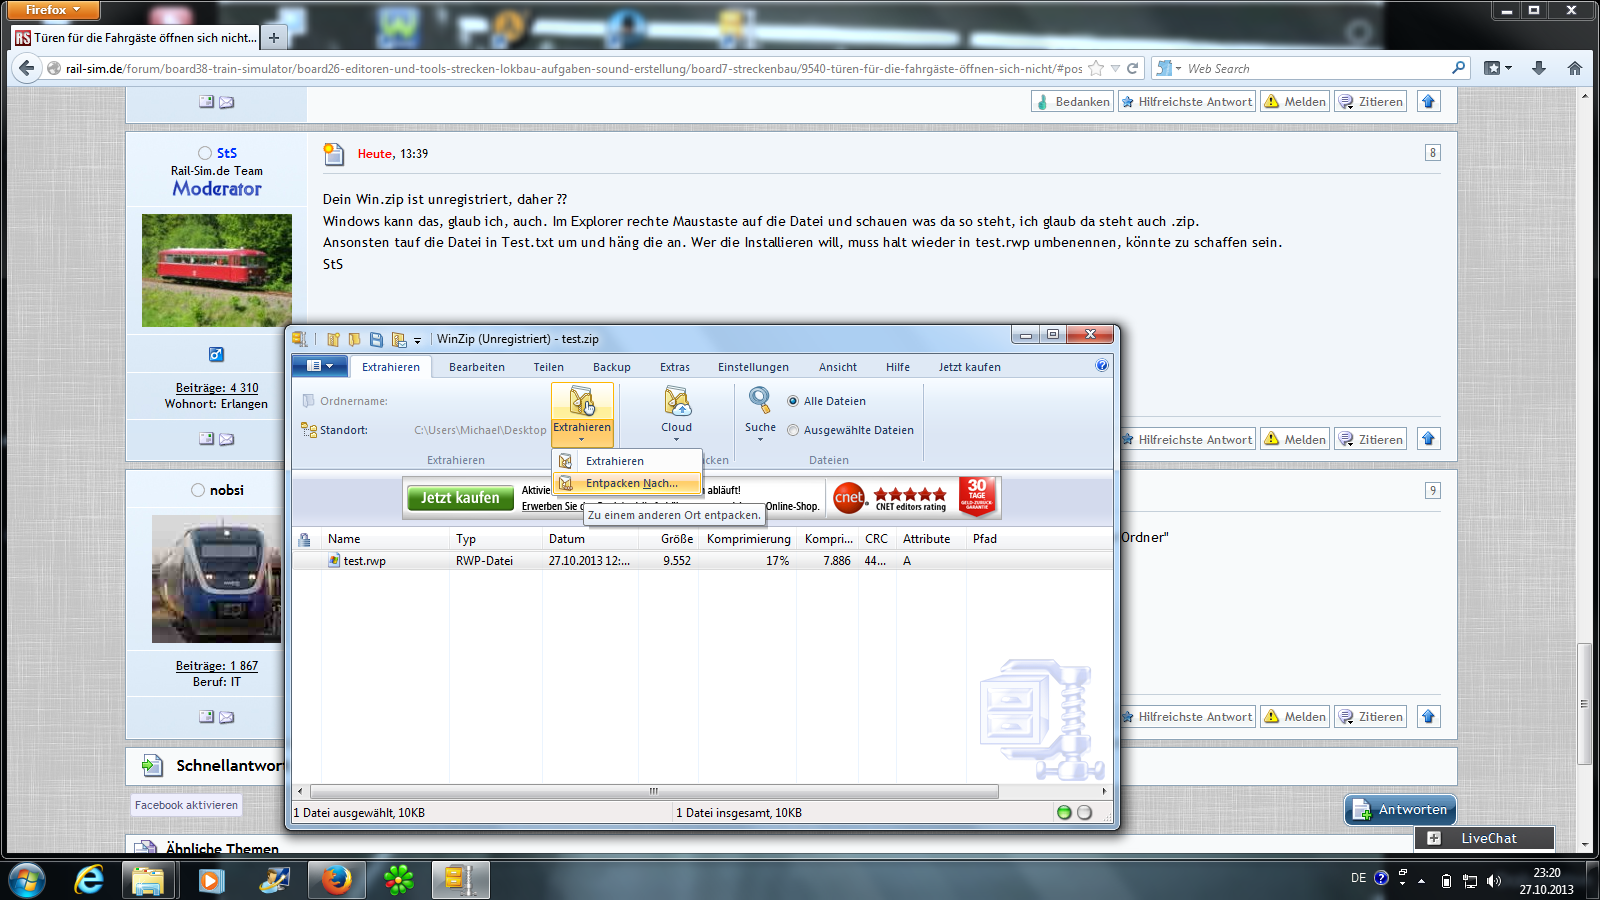Focus the Web Search input field
This screenshot has height=900, width=1600.
click(1317, 69)
